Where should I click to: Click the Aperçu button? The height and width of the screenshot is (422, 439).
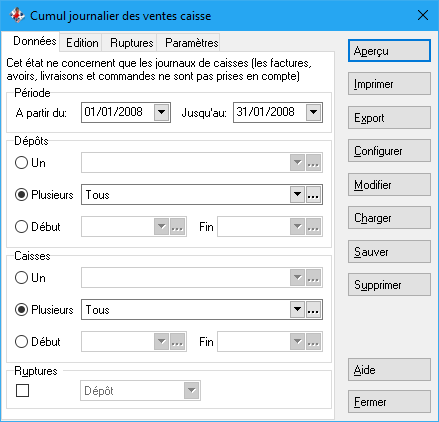tap(389, 51)
